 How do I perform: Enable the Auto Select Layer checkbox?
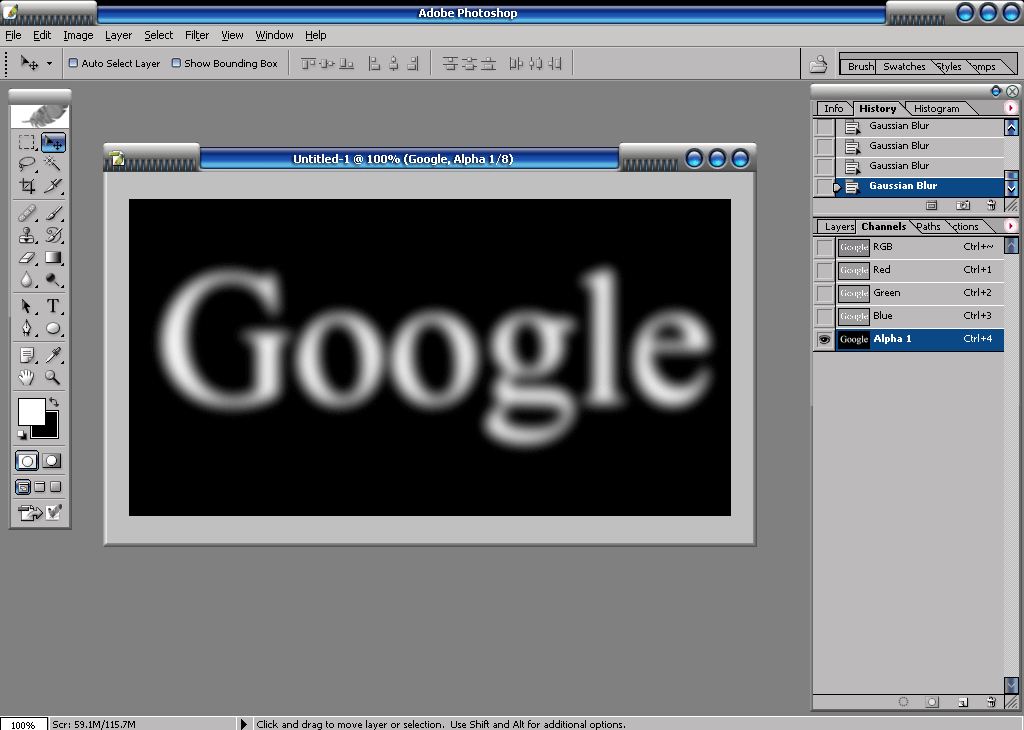pyautogui.click(x=73, y=63)
